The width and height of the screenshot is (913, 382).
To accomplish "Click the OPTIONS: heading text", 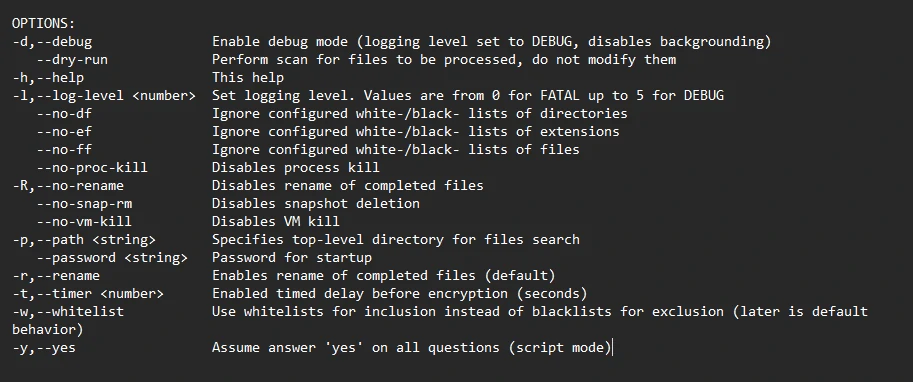I will 44,24.
